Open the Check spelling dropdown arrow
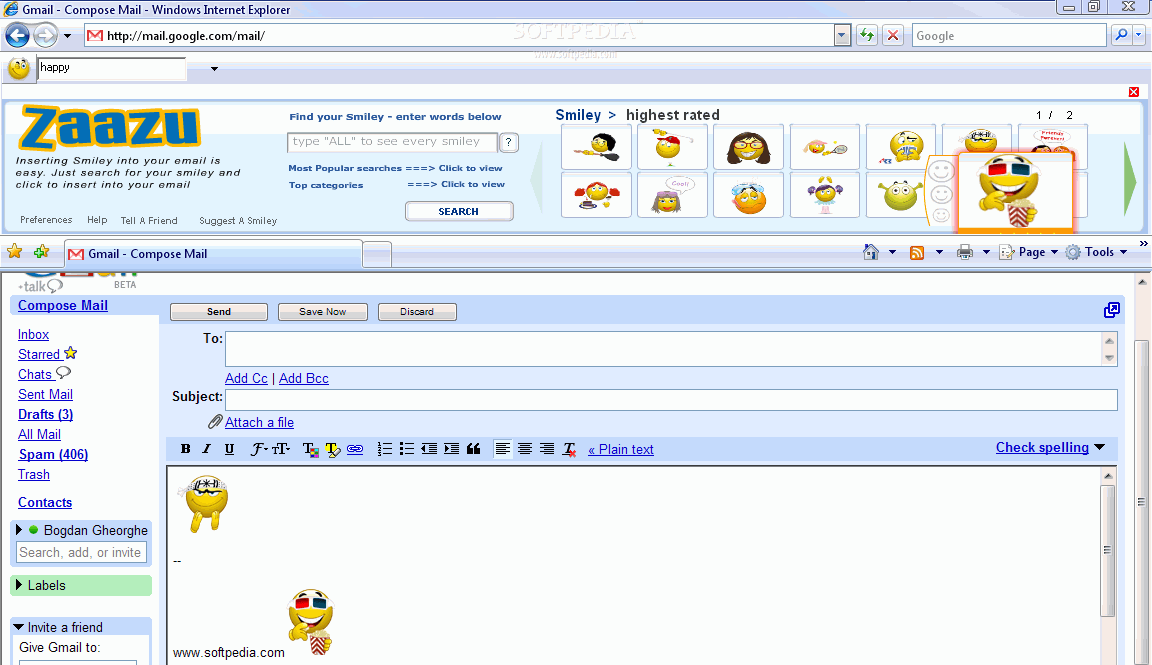Image resolution: width=1152 pixels, height=665 pixels. [1100, 447]
